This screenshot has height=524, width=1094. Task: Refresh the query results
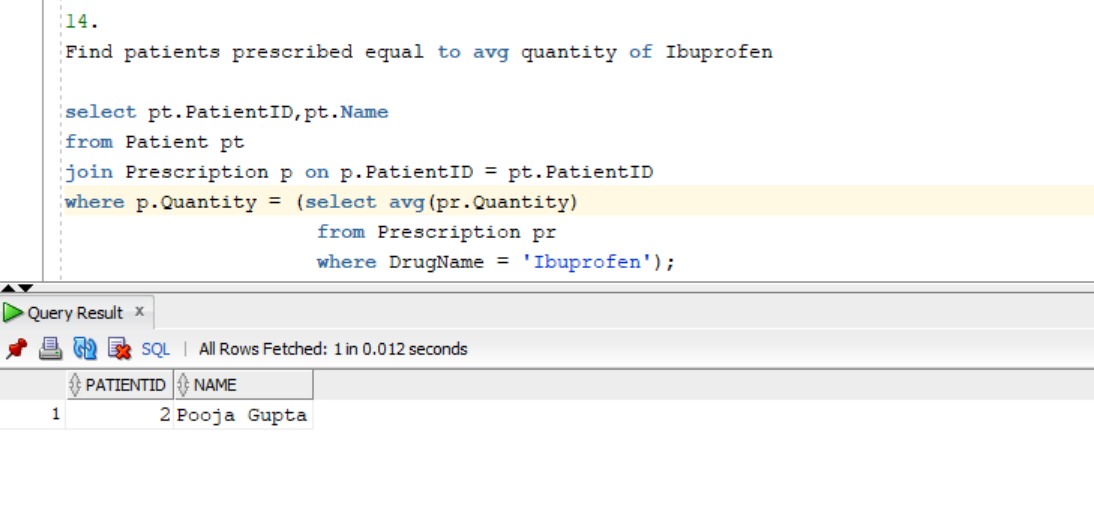click(84, 348)
